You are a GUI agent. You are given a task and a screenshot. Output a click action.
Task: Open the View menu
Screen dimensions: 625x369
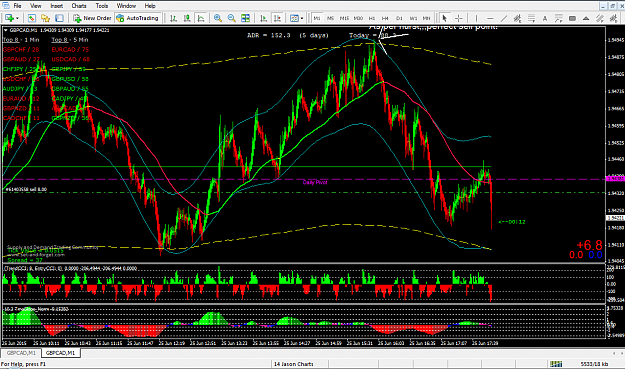click(35, 6)
